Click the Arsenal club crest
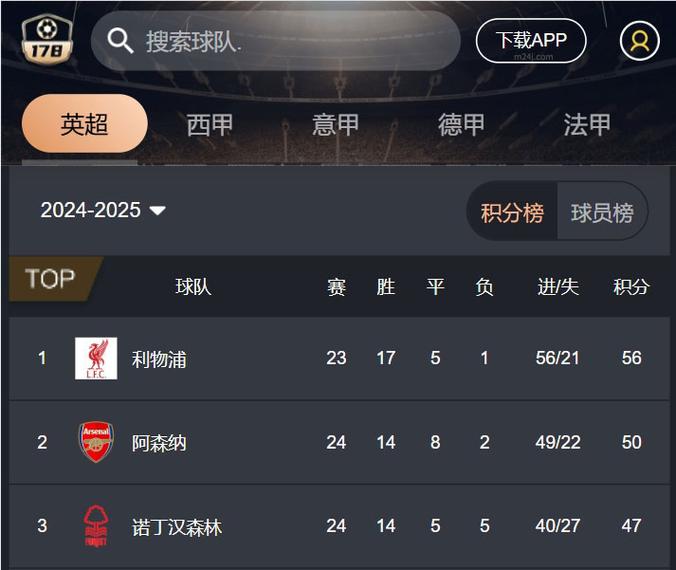This screenshot has height=570, width=676. click(x=96, y=442)
